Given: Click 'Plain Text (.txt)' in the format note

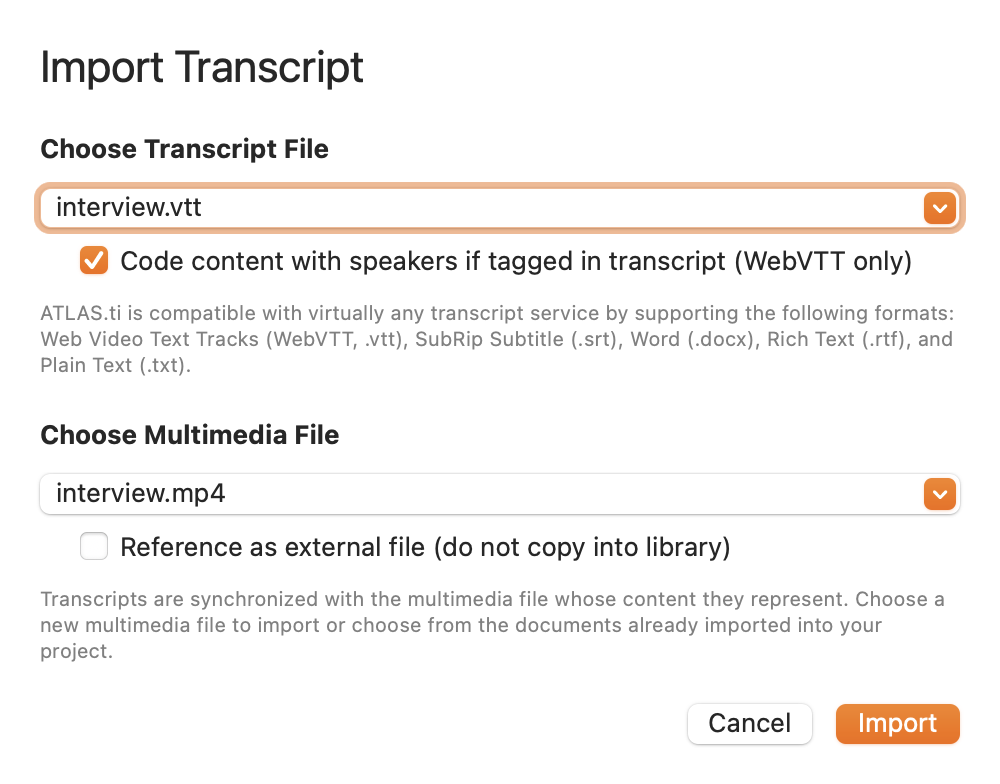Looking at the screenshot, I should pyautogui.click(x=116, y=365).
